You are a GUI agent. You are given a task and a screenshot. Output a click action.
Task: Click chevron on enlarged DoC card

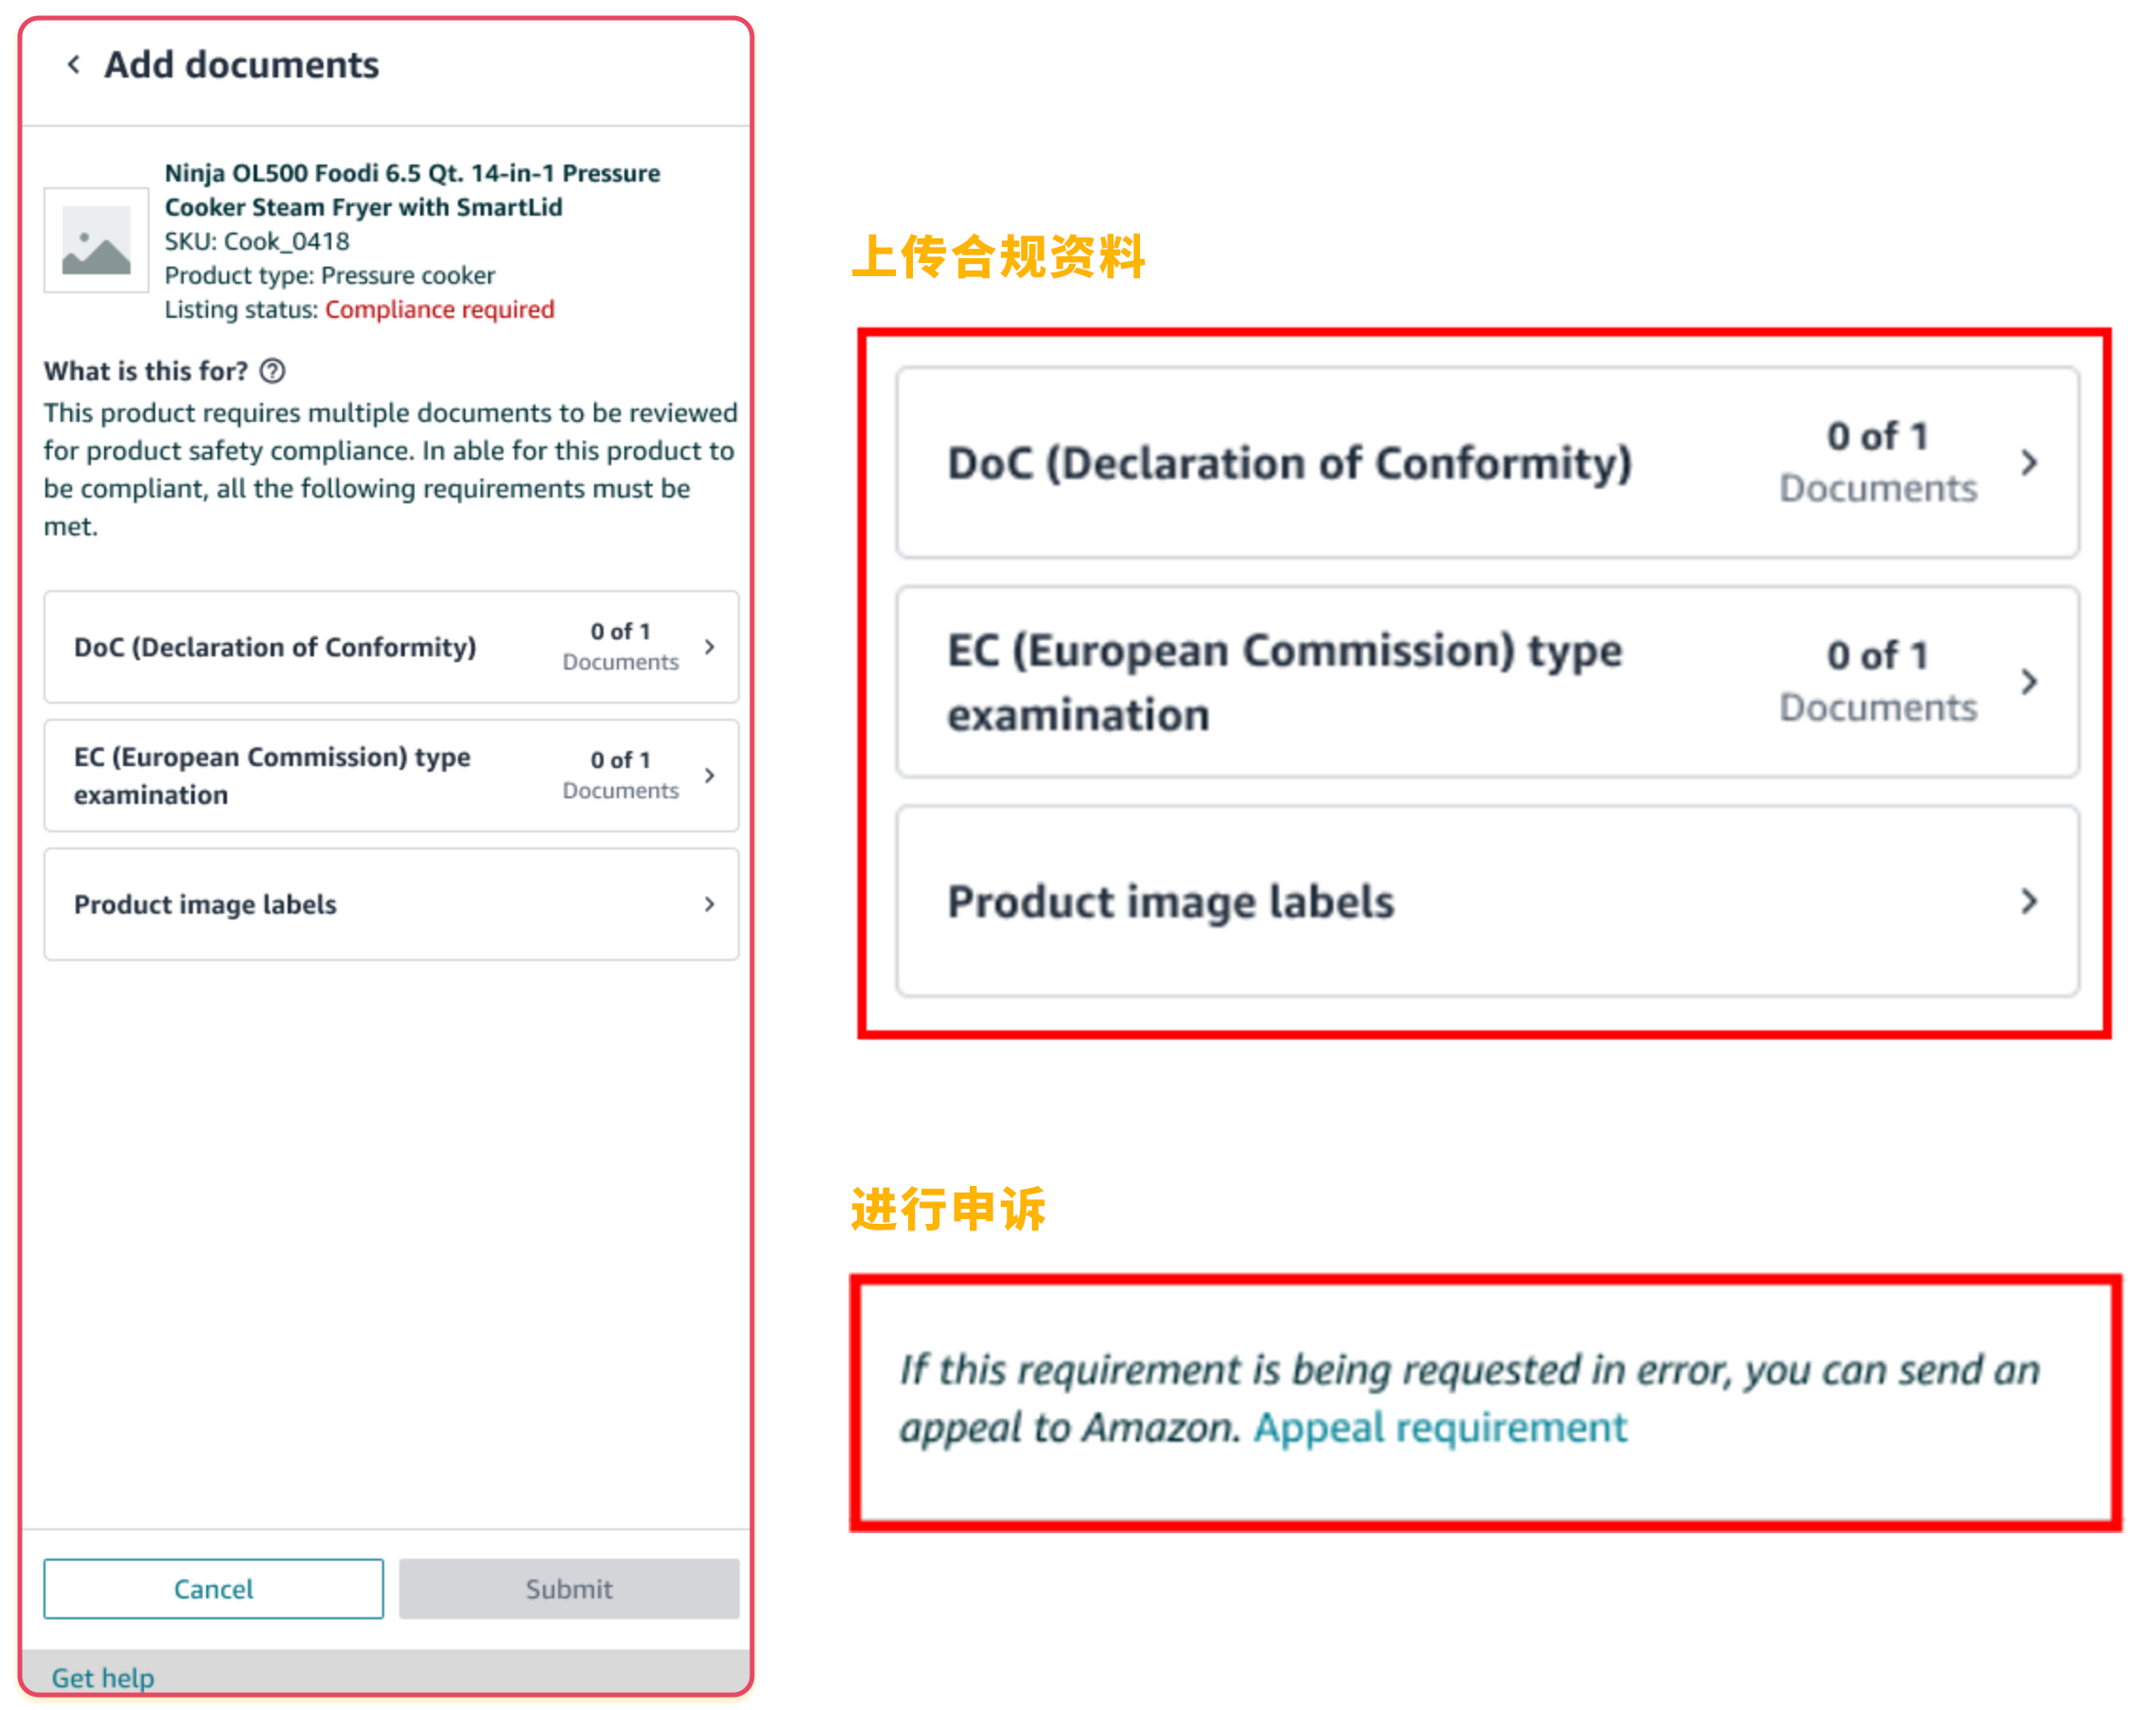coord(2028,462)
